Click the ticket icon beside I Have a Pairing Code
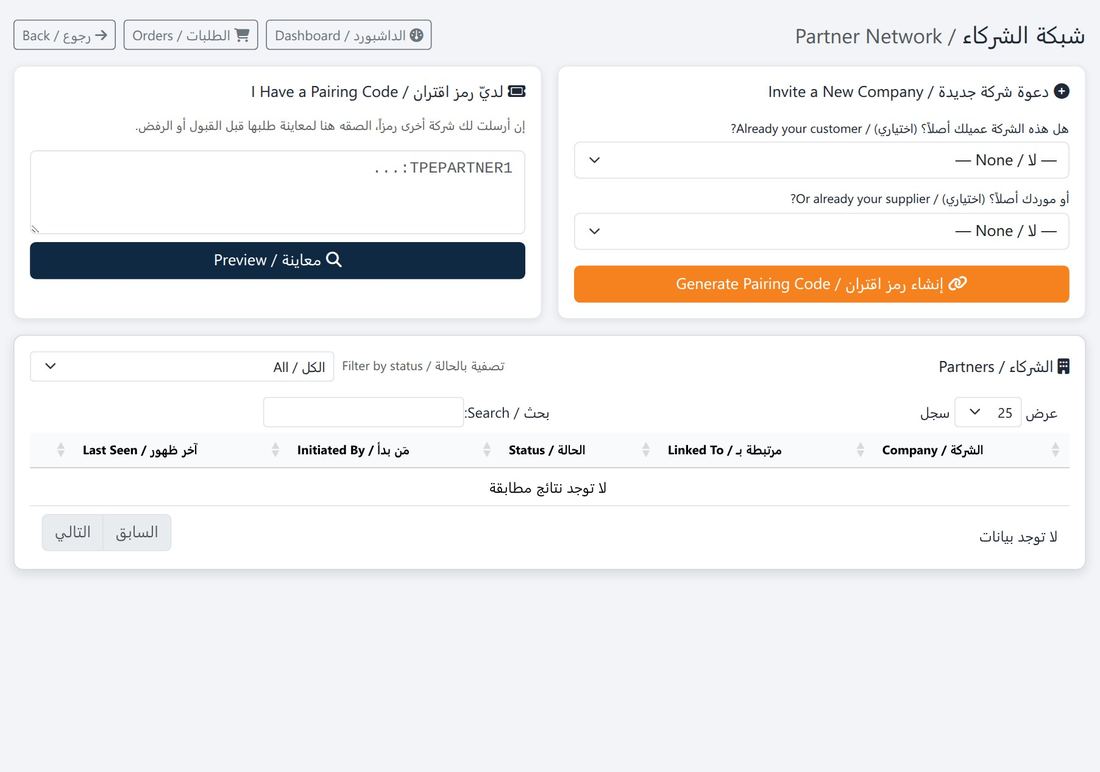 pos(516,91)
